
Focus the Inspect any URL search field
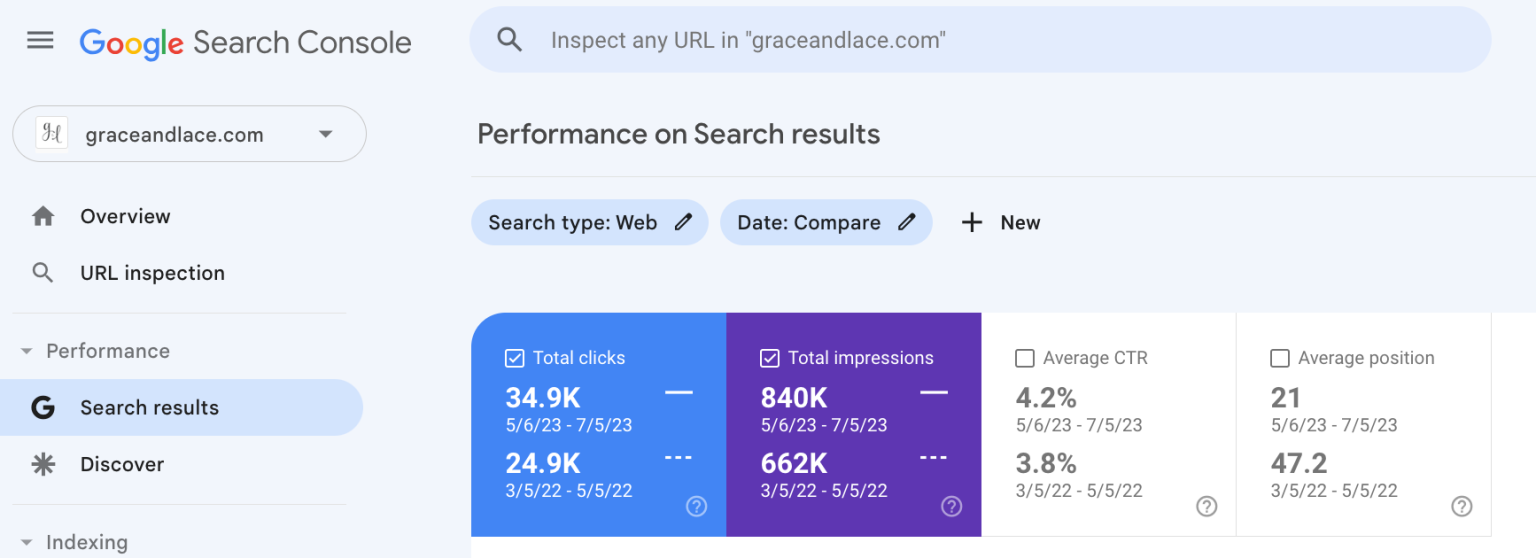[980, 40]
